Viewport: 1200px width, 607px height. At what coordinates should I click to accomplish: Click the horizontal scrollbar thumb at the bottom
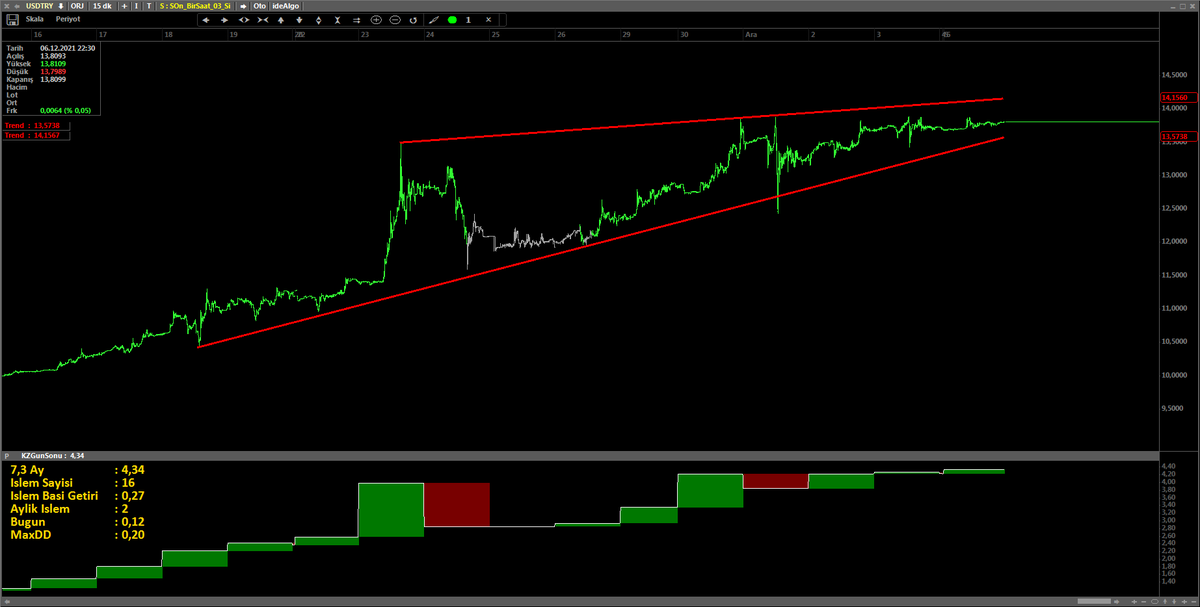[1094, 601]
